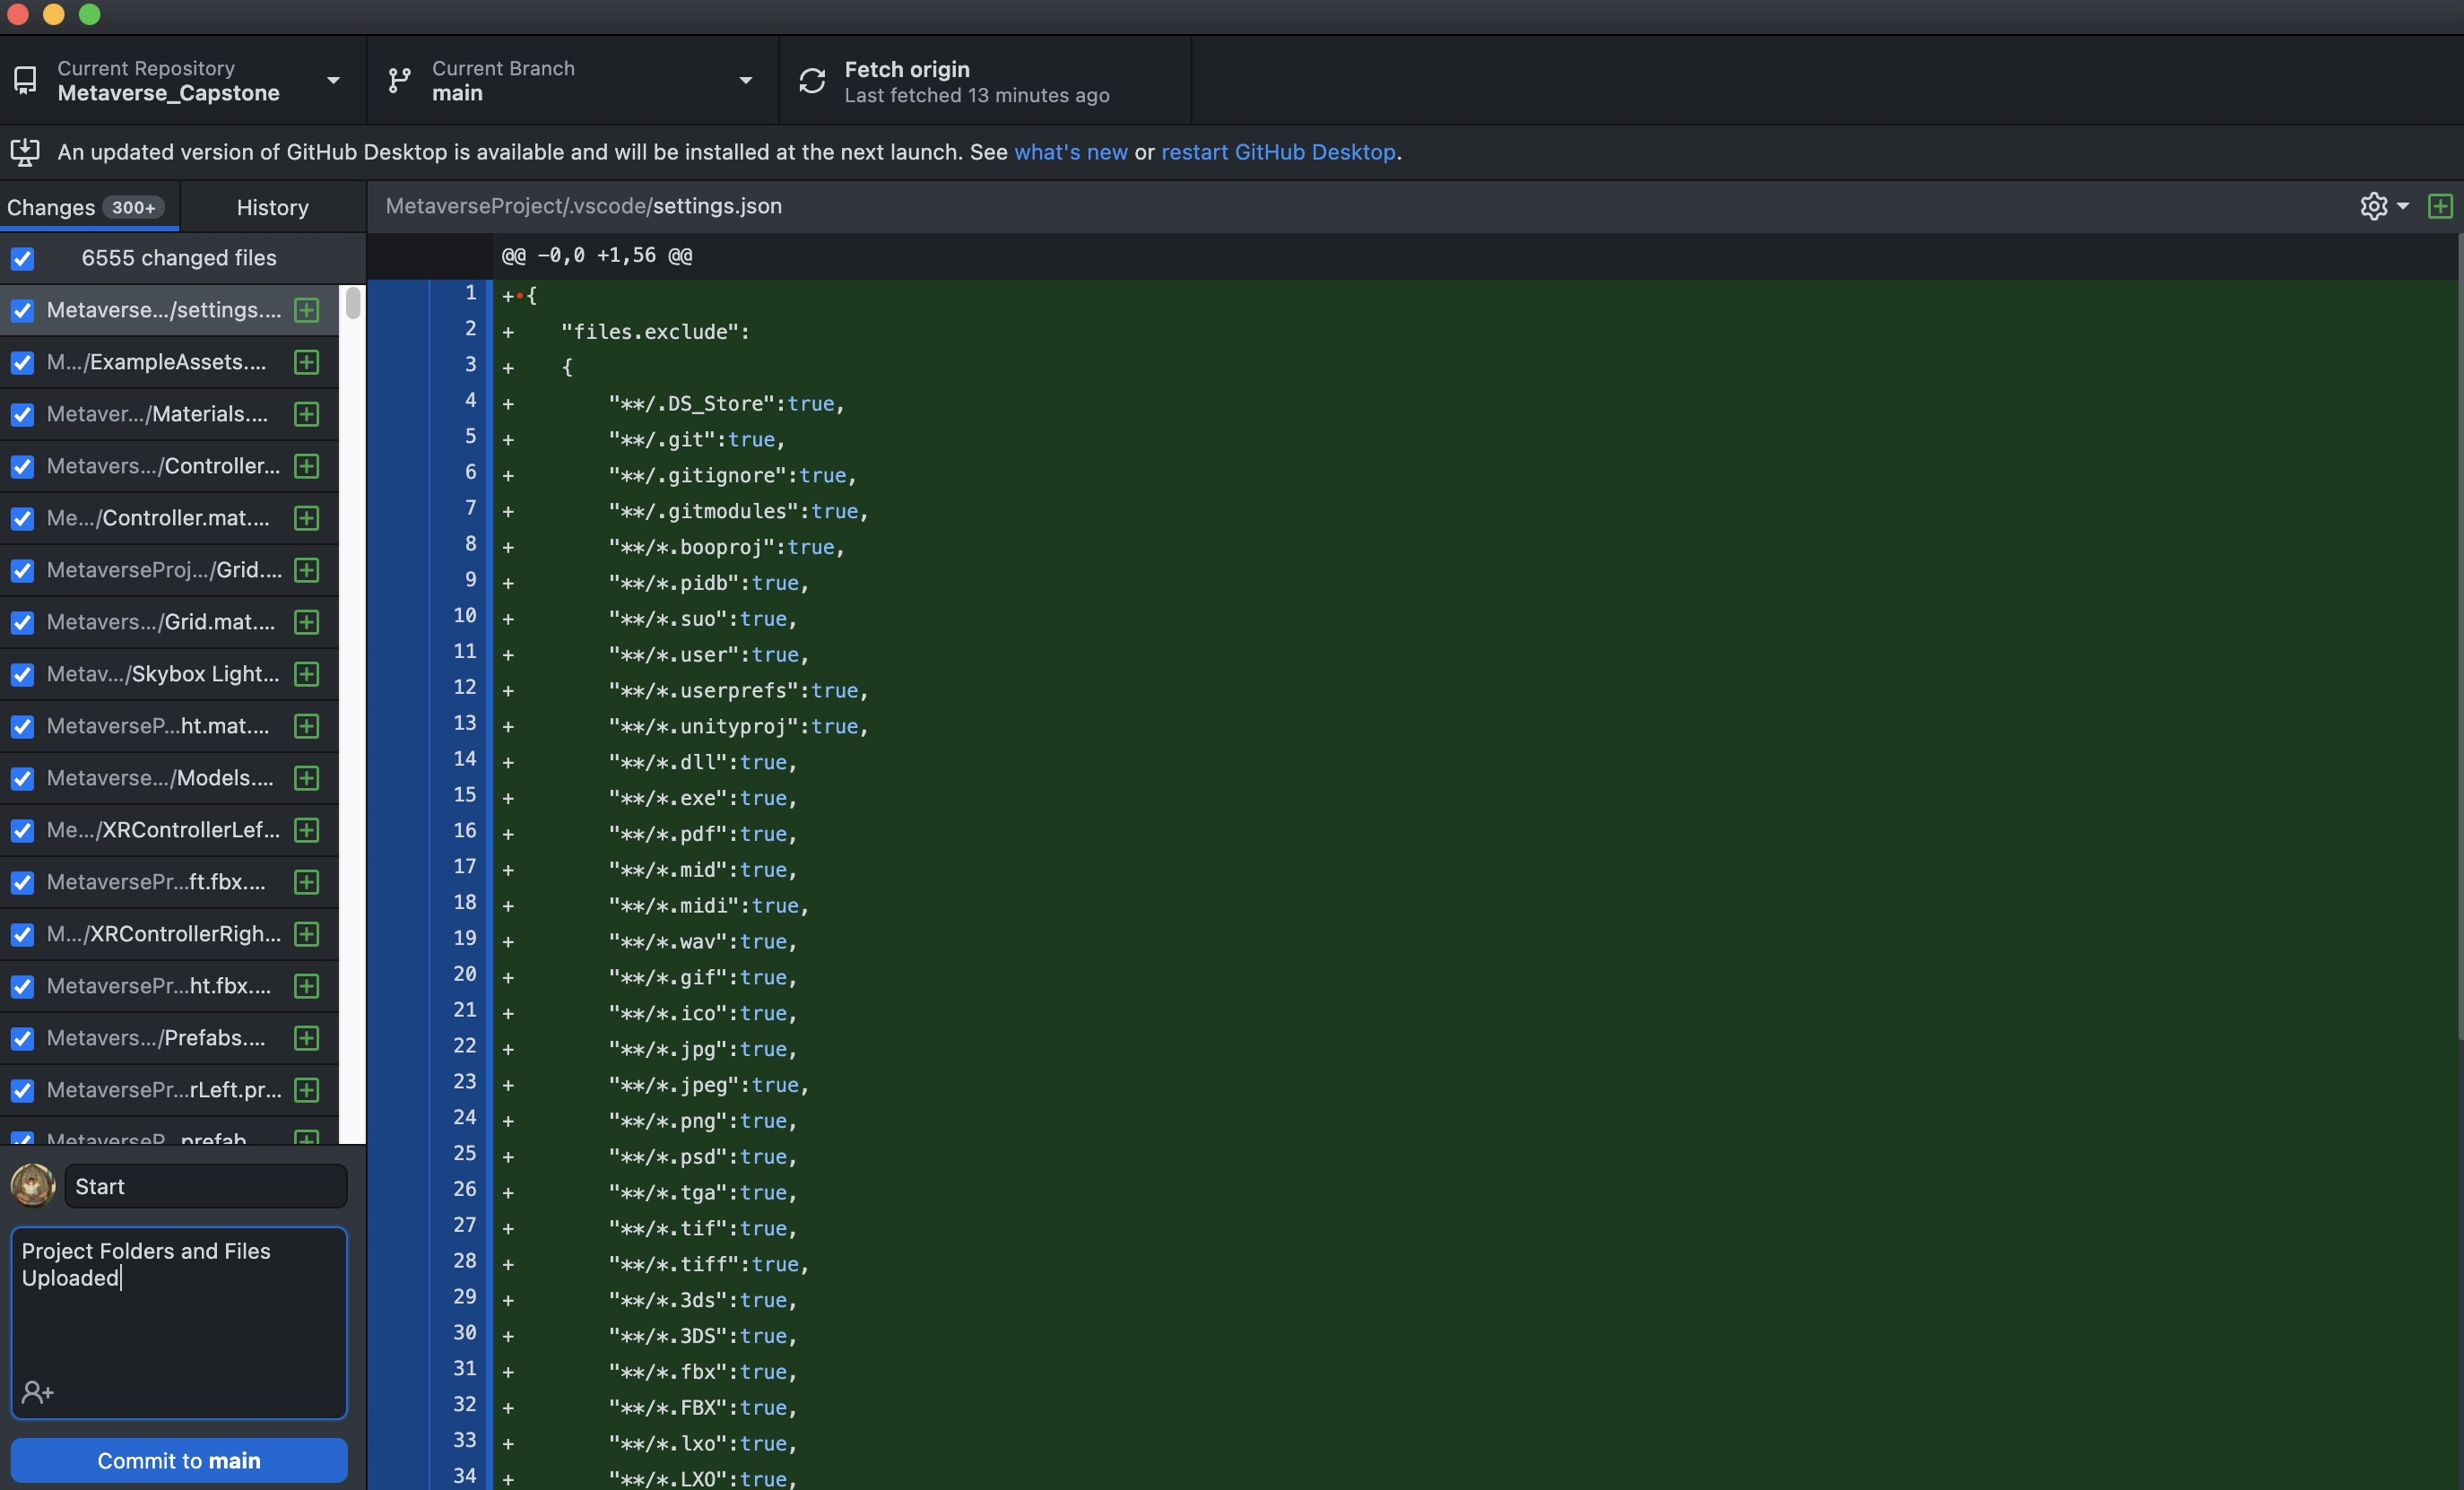This screenshot has width=2464, height=1490.
Task: Click added status icon for settings file
Action: (307, 310)
